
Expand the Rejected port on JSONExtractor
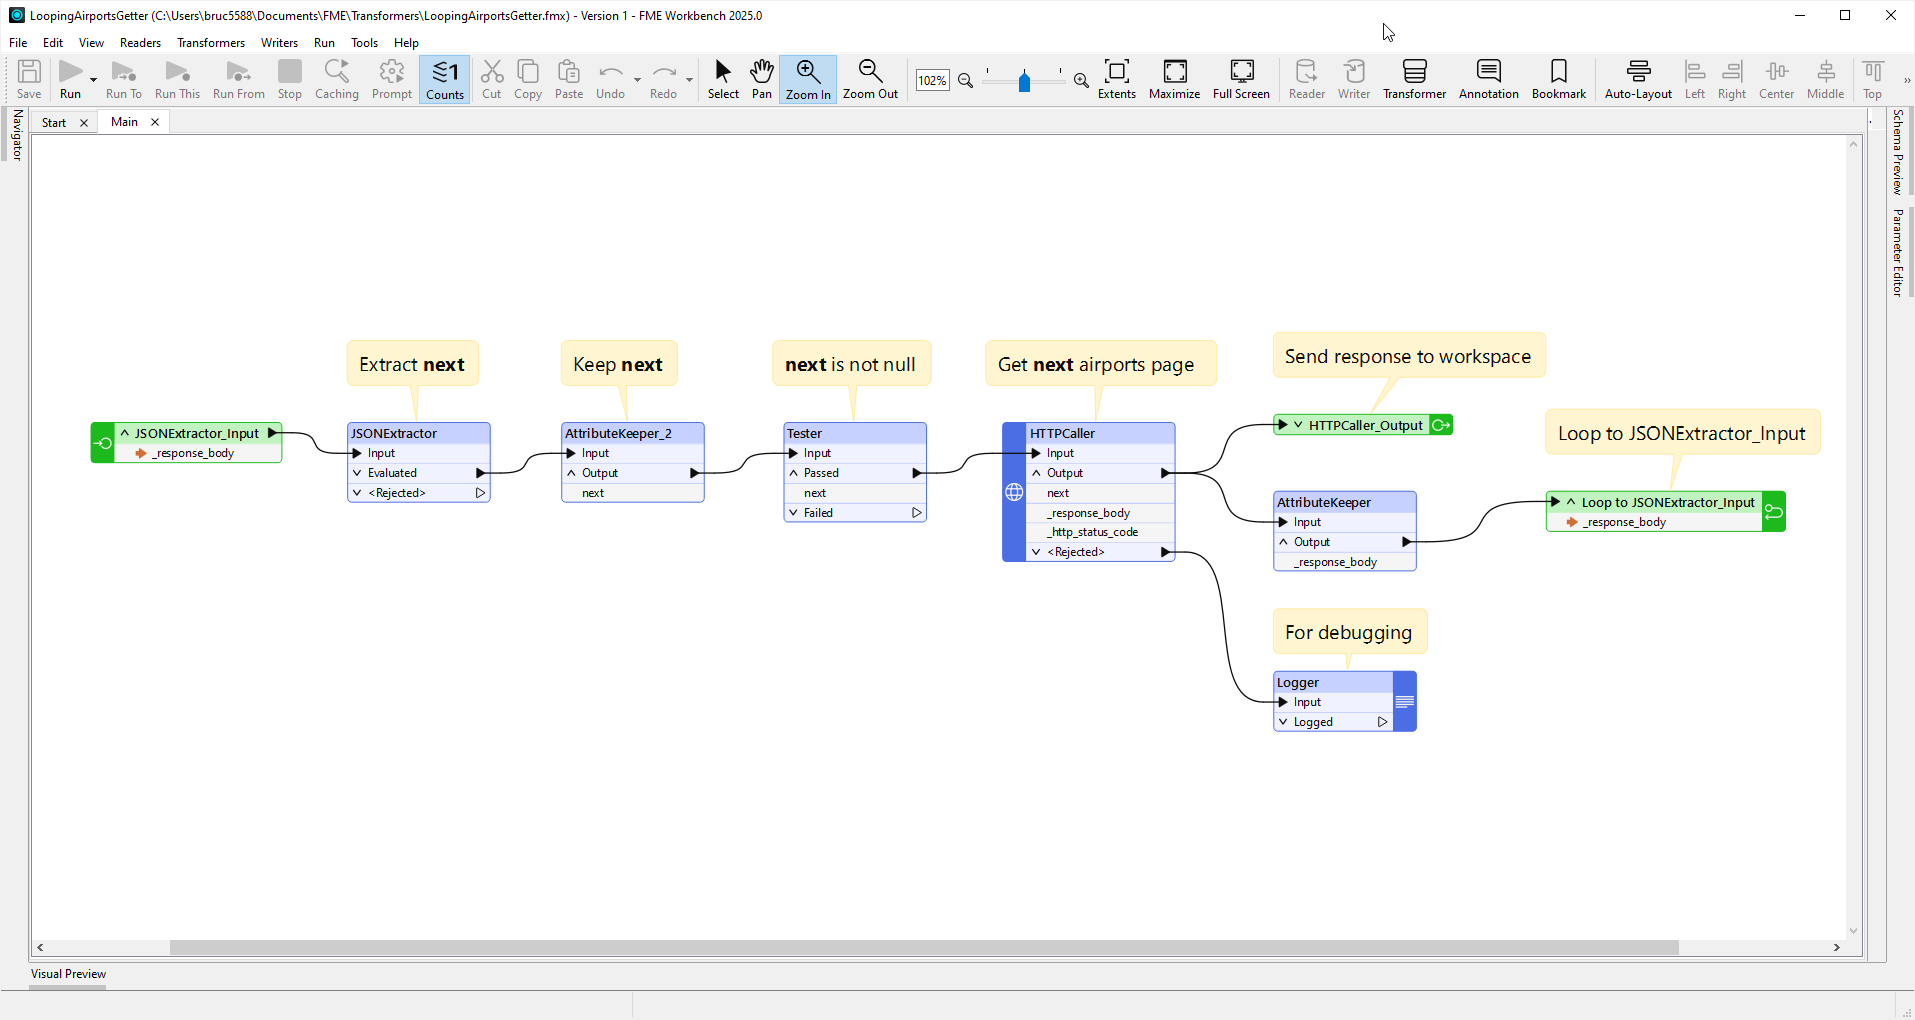point(357,492)
